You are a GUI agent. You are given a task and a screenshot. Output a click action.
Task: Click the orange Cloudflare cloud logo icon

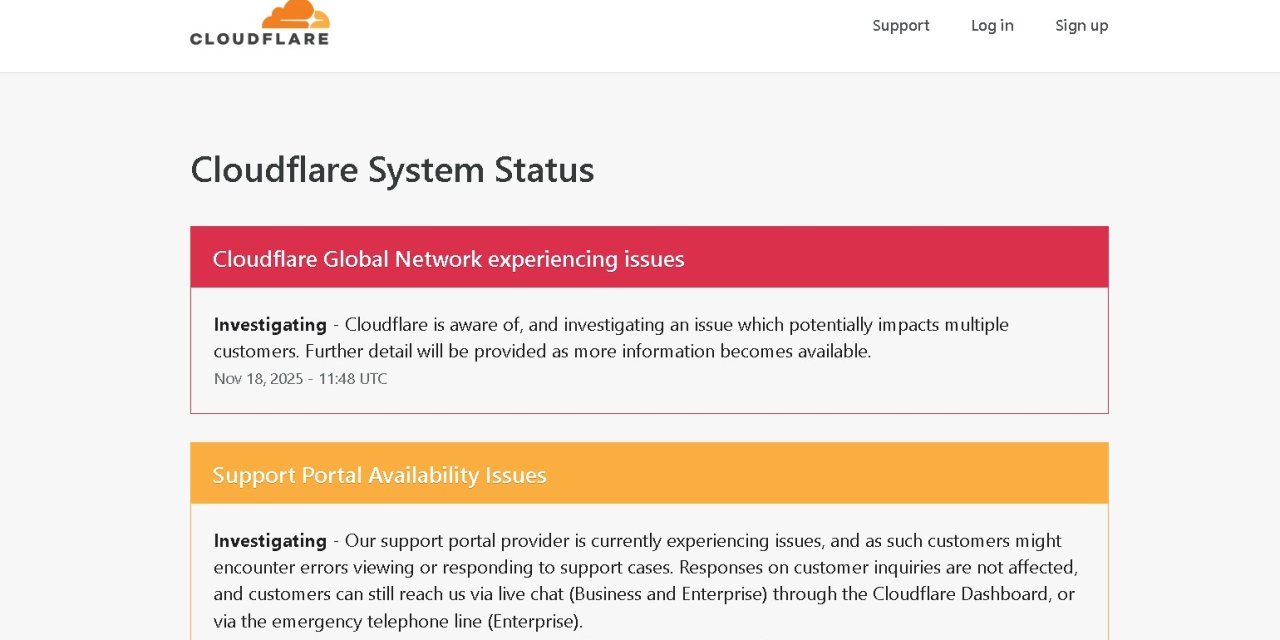(295, 13)
